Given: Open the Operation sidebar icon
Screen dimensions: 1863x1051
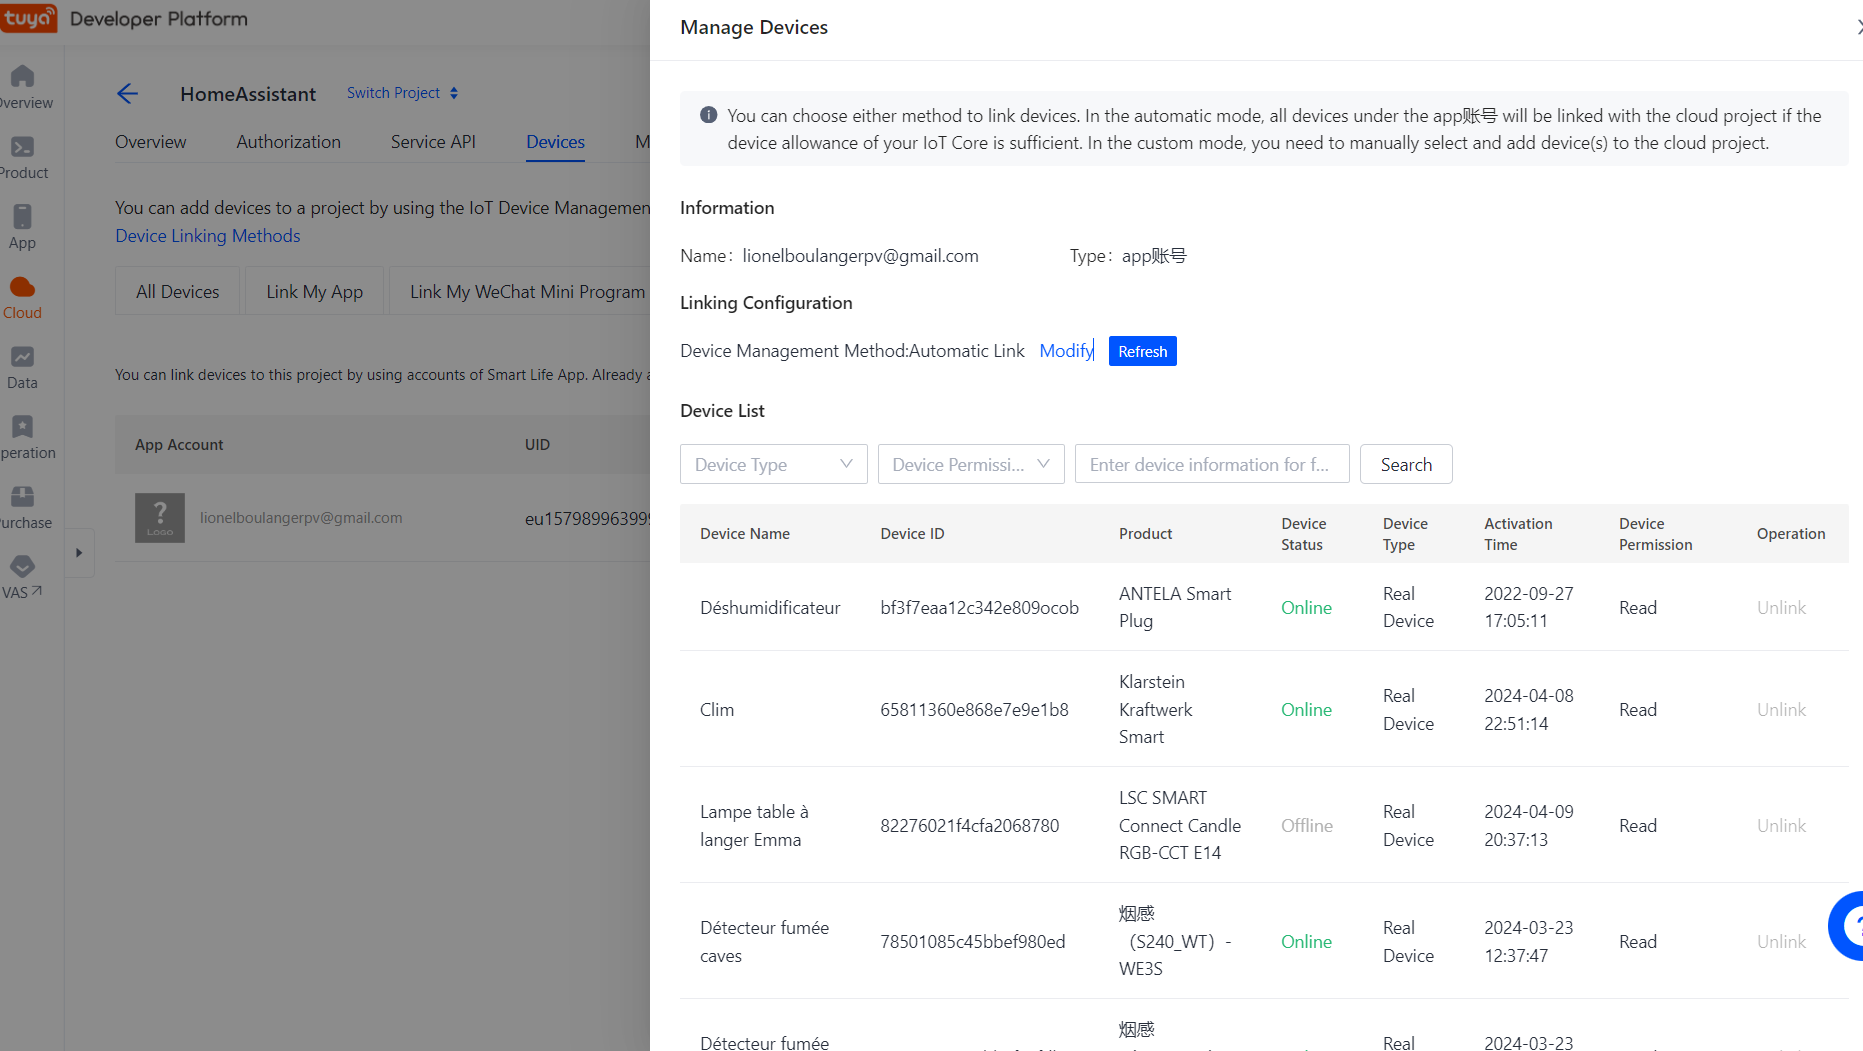Looking at the screenshot, I should click(x=22, y=427).
